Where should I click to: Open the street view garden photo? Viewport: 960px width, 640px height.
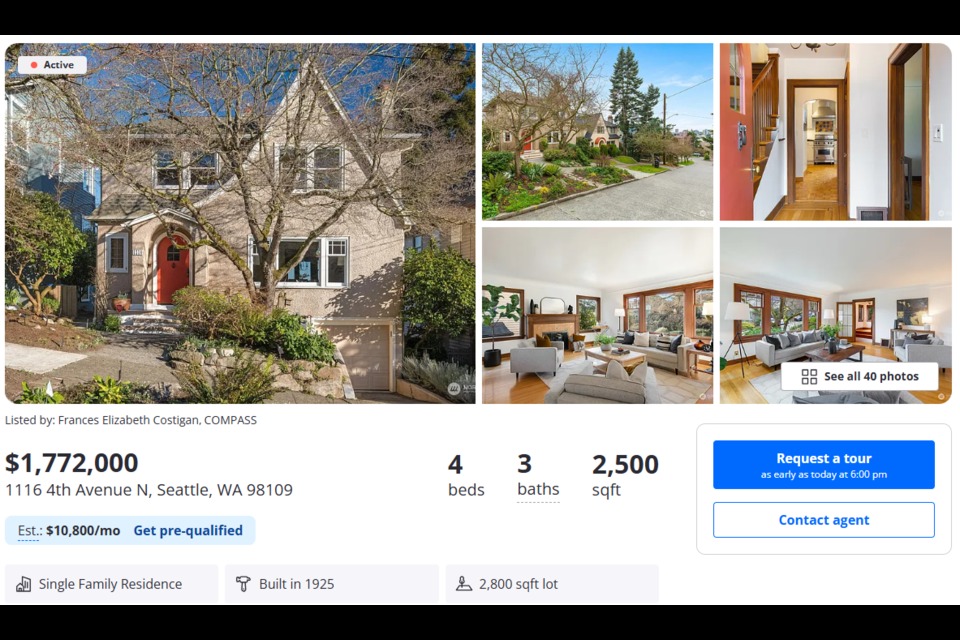pos(597,132)
